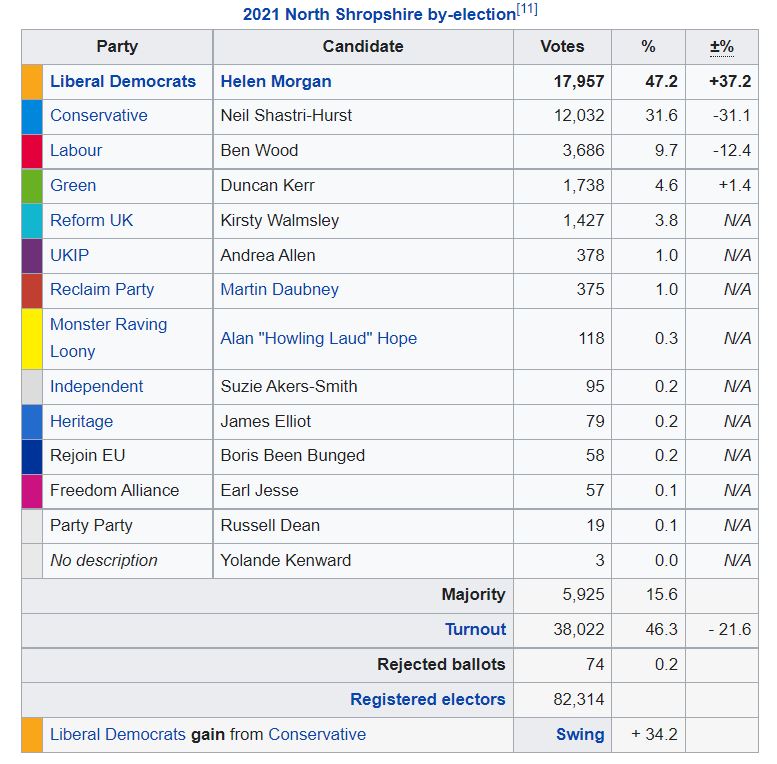Select the green Green party color swatch
The image size is (777, 764).
(x=32, y=186)
